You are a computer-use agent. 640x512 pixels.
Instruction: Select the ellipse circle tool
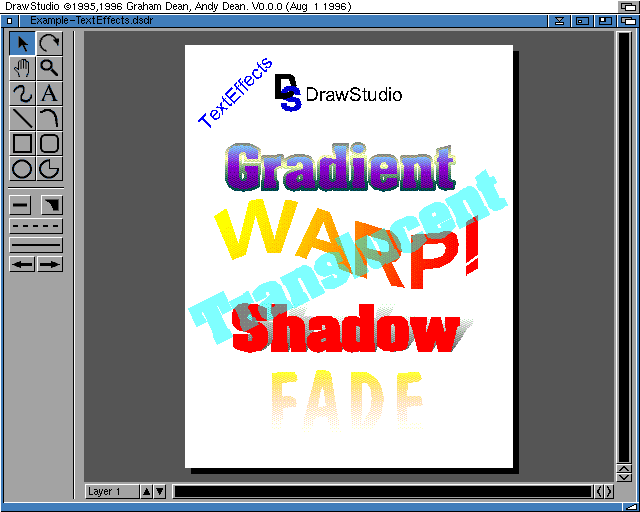[22, 169]
